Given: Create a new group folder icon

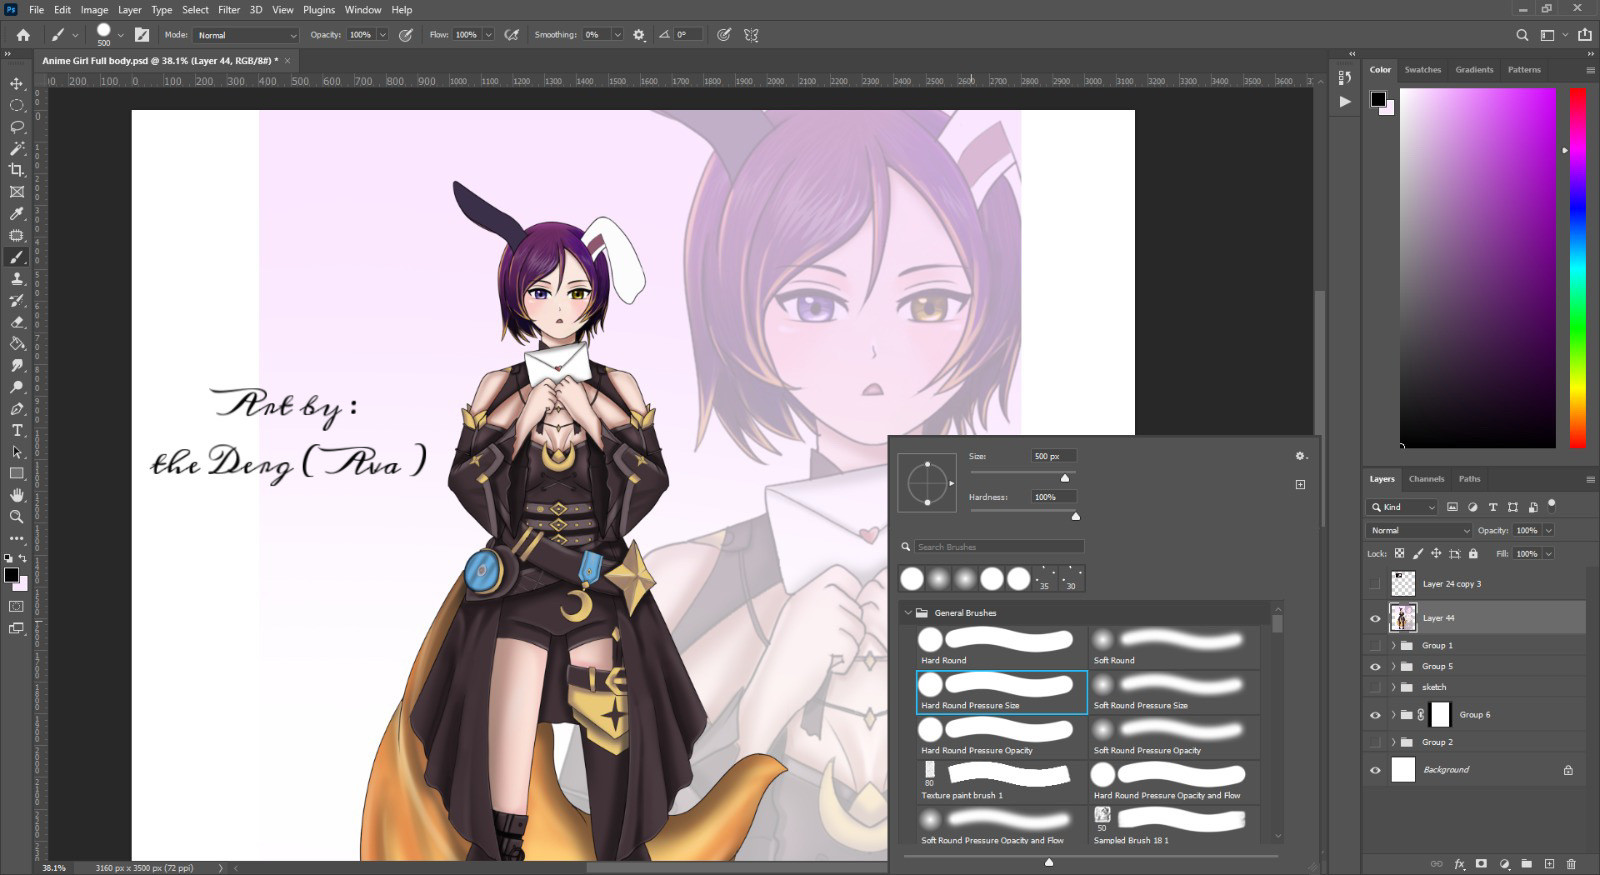Looking at the screenshot, I should click(1526, 863).
